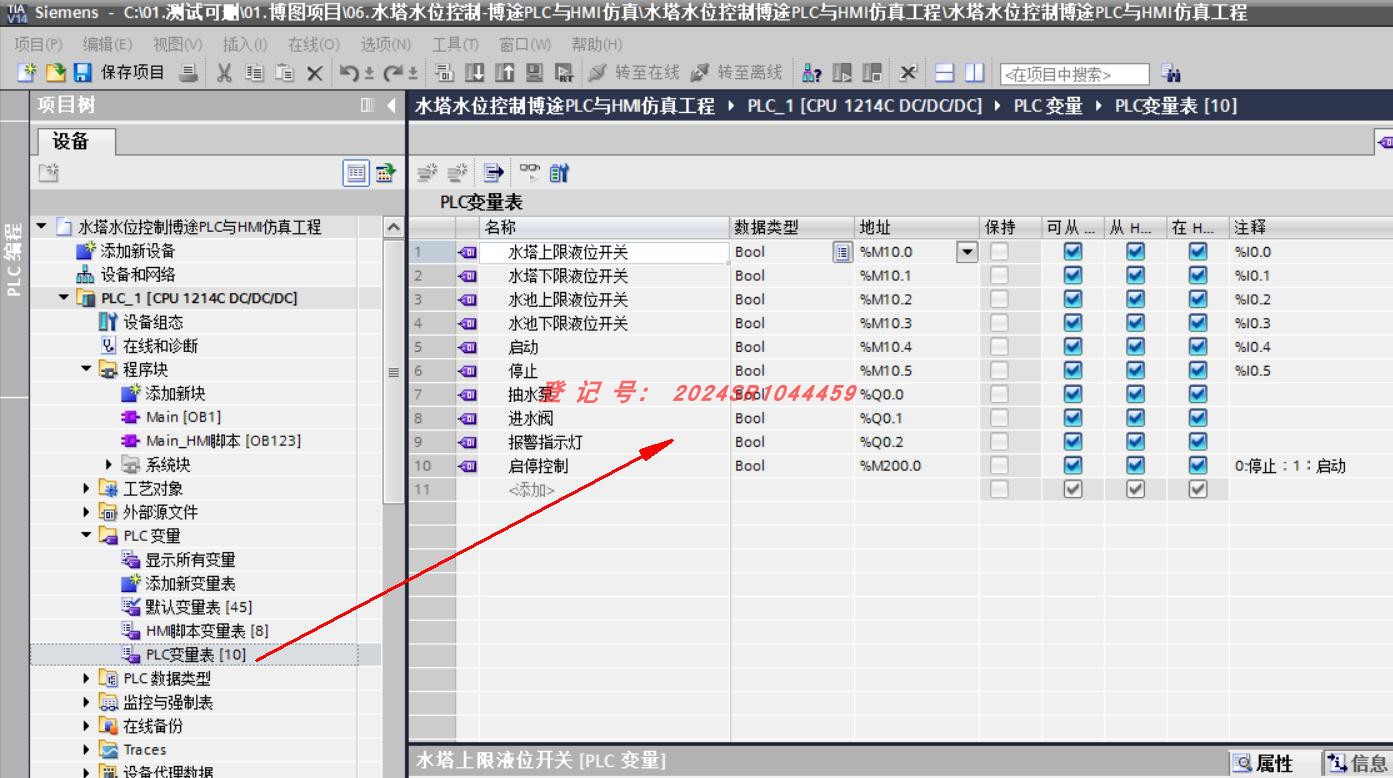Expand the 系统块 folder
Image resolution: width=1393 pixels, height=778 pixels.
click(x=109, y=465)
